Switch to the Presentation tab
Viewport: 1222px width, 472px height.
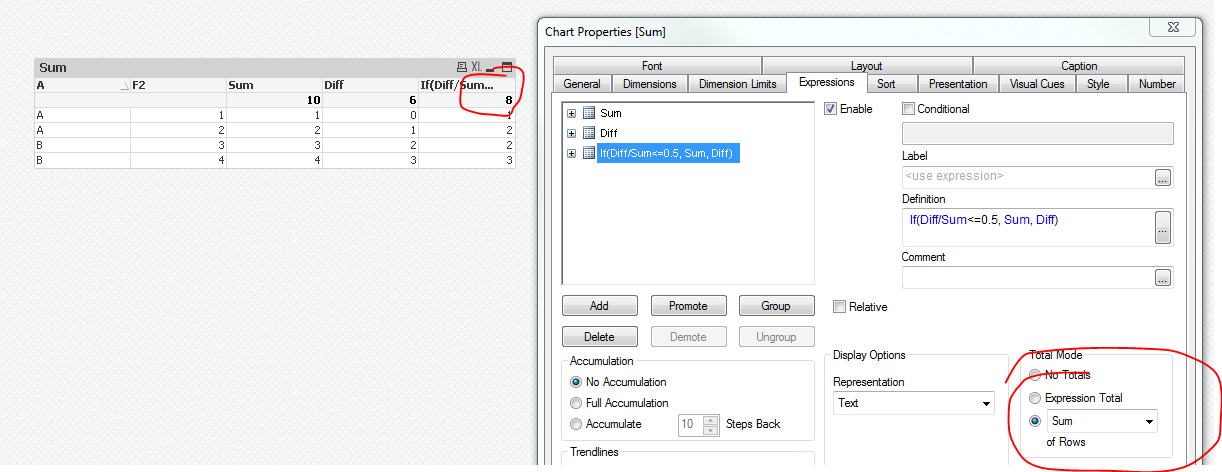(x=958, y=84)
